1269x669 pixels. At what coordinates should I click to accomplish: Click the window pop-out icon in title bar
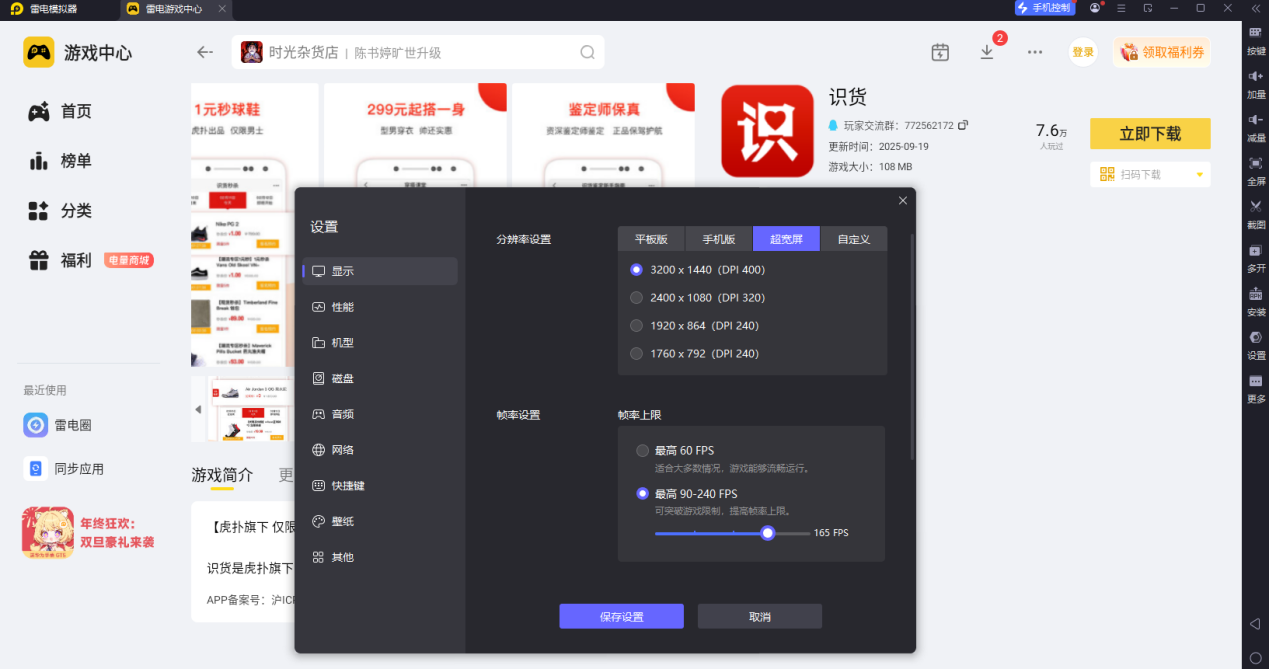pos(1148,8)
